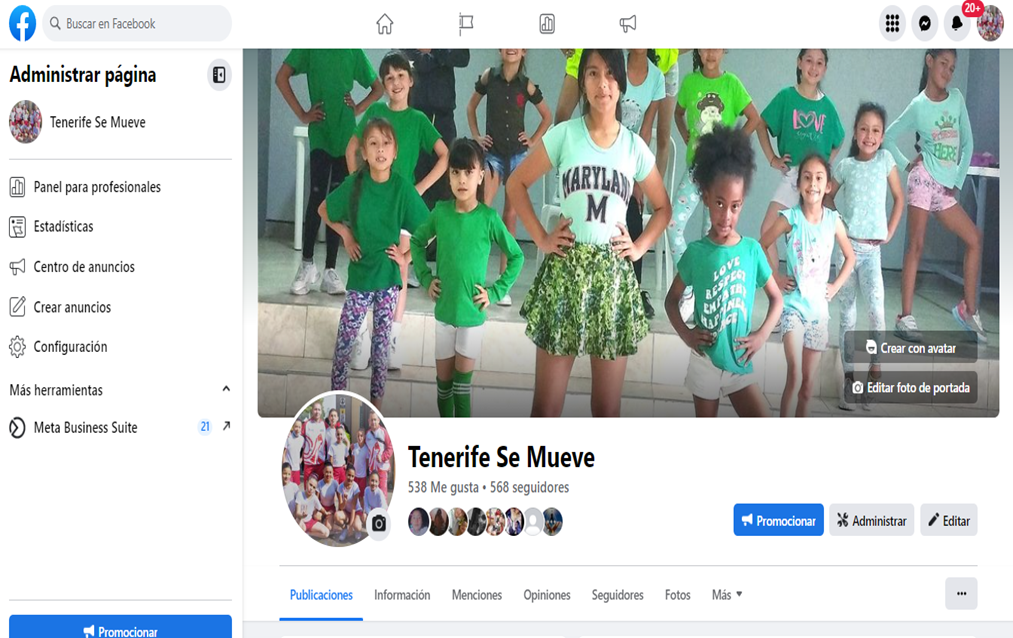
Task: Collapse the Administrar página sidebar panel
Action: pyautogui.click(x=219, y=74)
